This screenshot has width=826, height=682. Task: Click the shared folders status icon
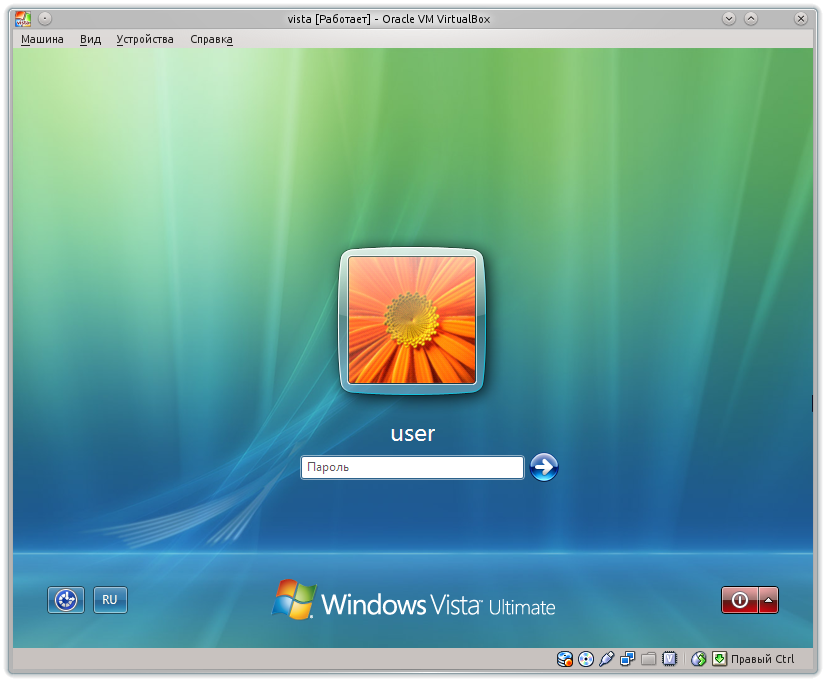coord(648,658)
